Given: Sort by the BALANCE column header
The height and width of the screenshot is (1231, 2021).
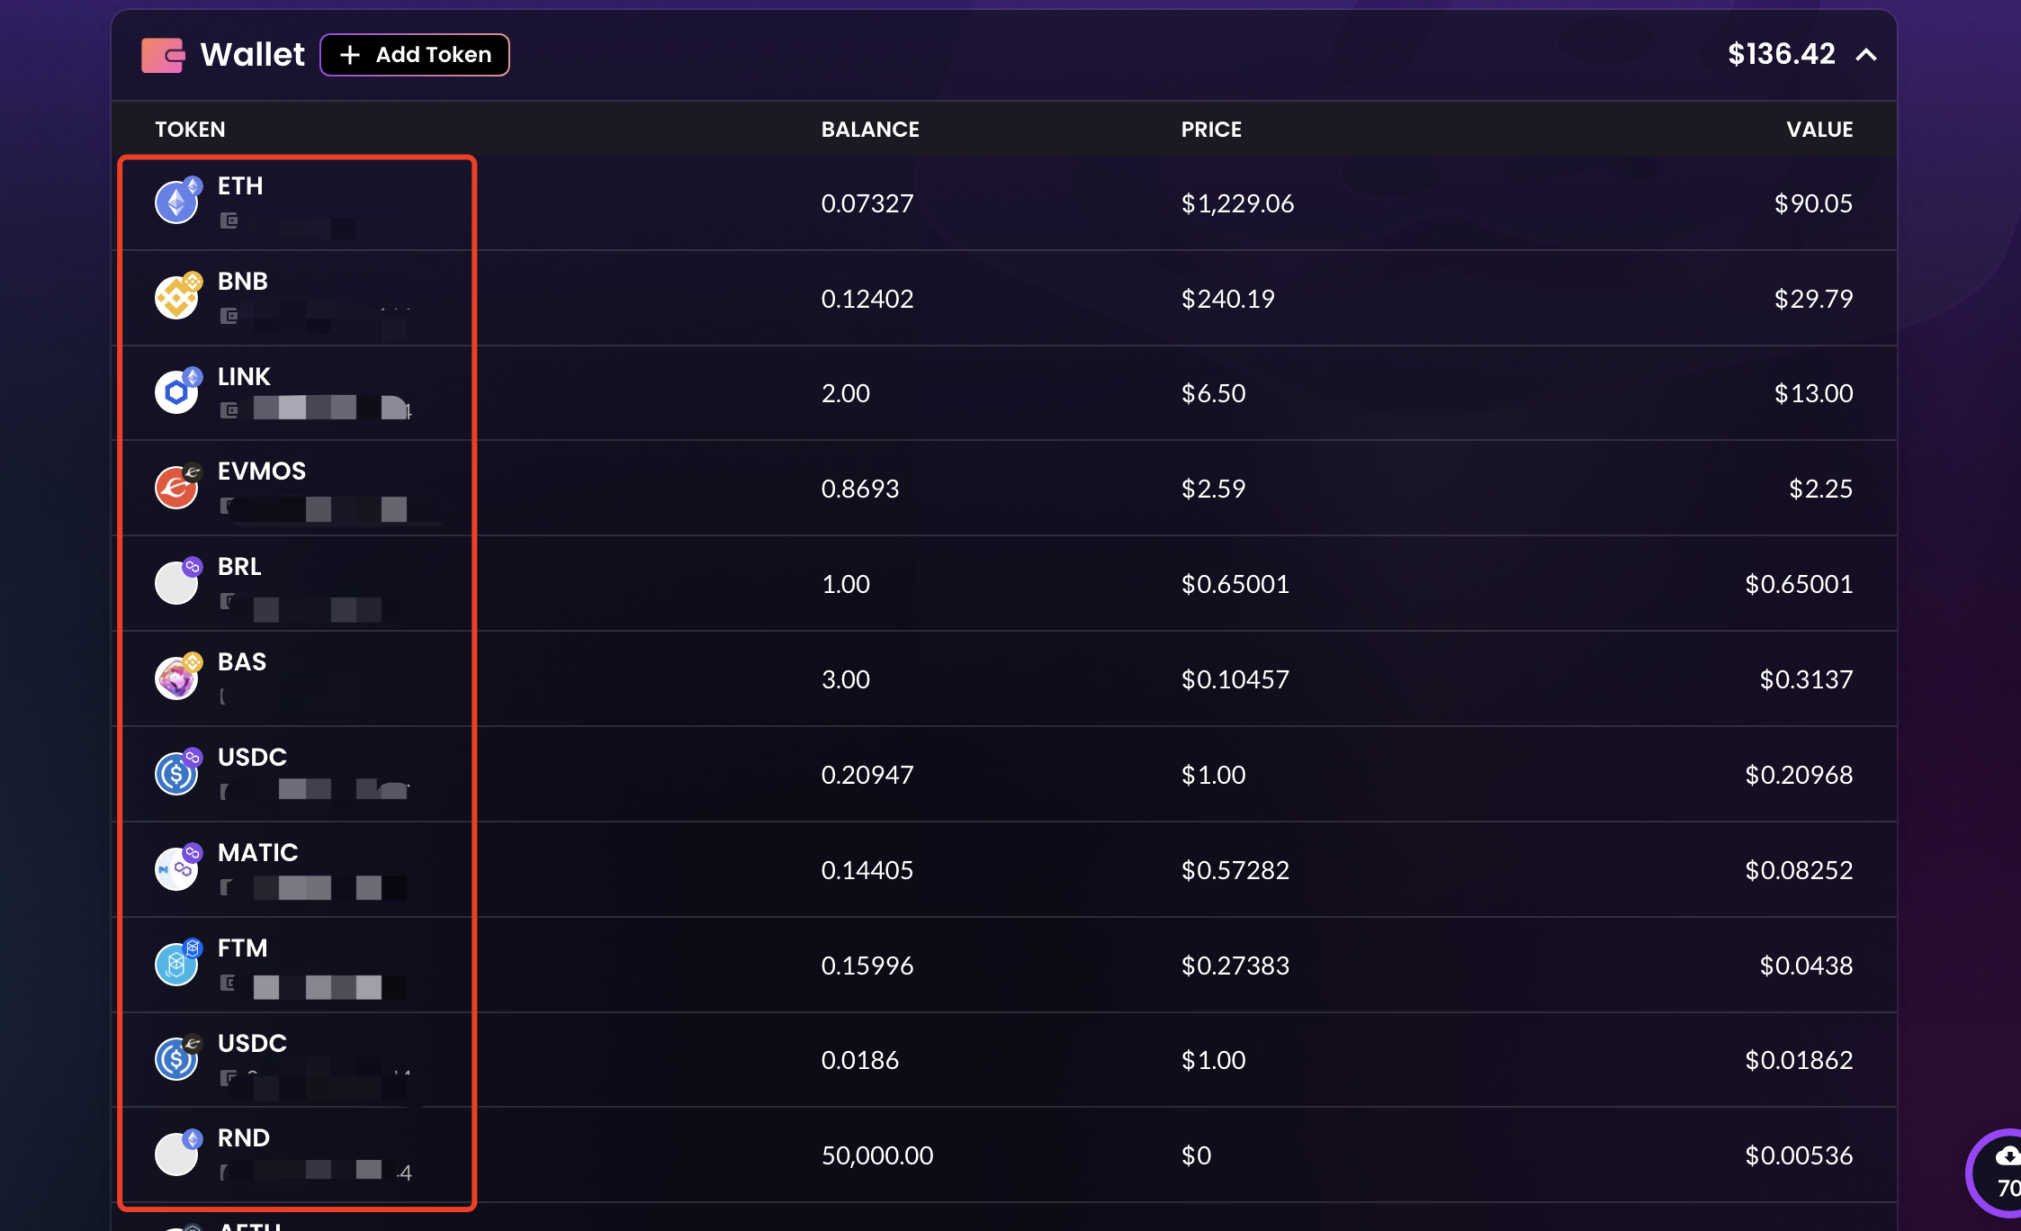Looking at the screenshot, I should [870, 129].
